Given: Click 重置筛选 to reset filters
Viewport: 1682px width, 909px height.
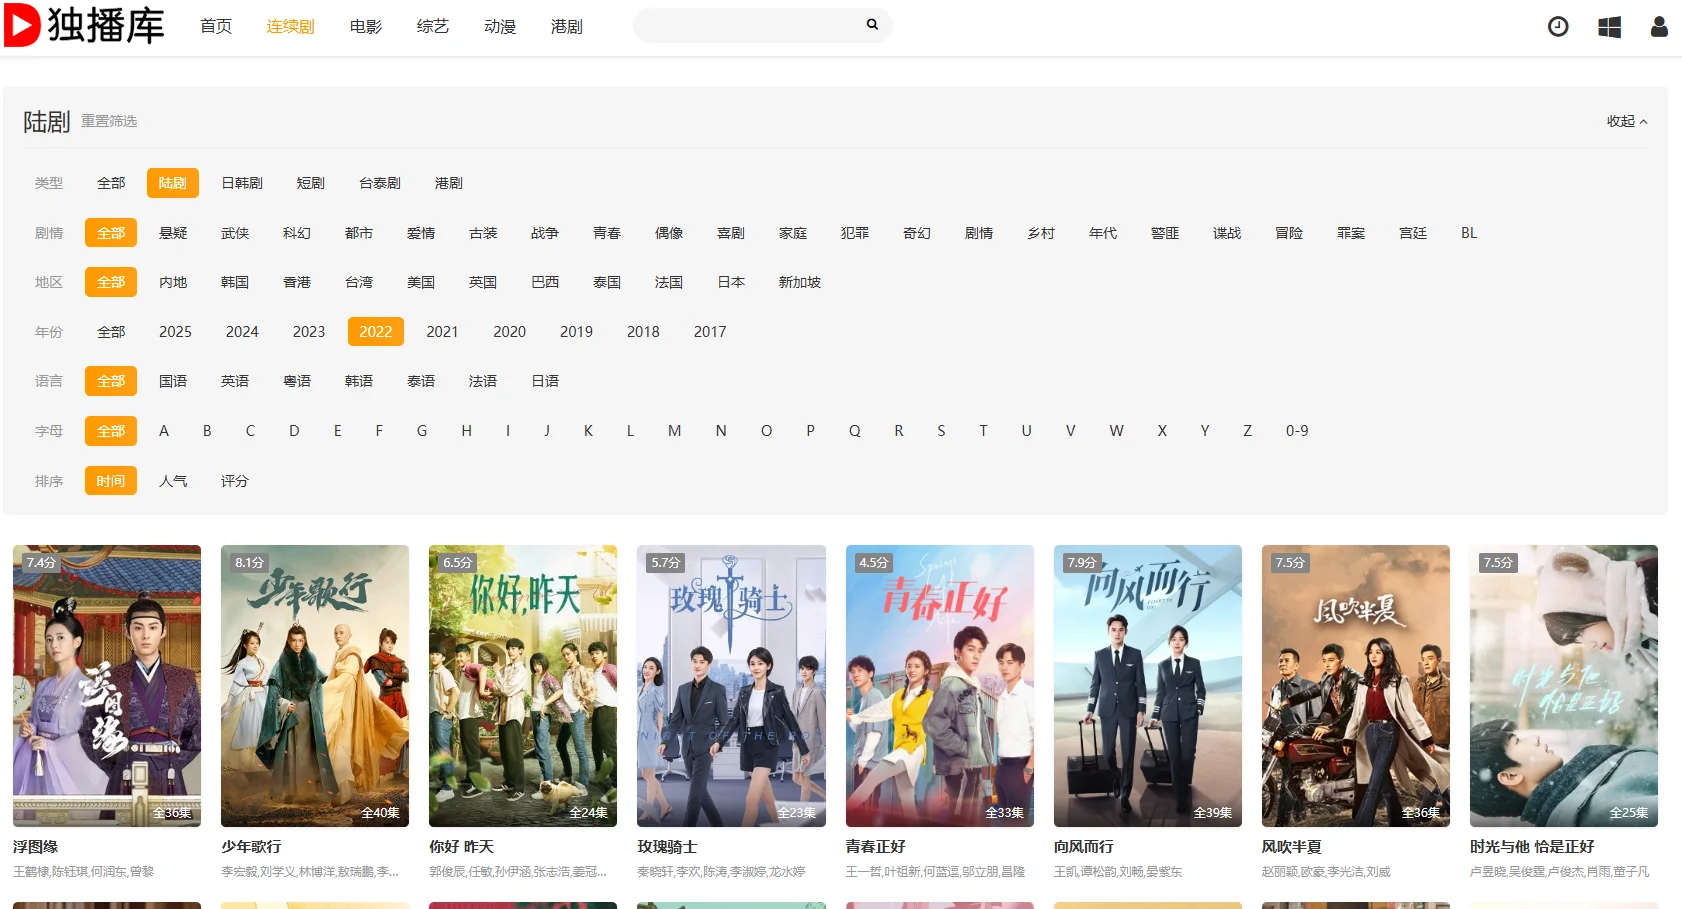Looking at the screenshot, I should click(109, 121).
